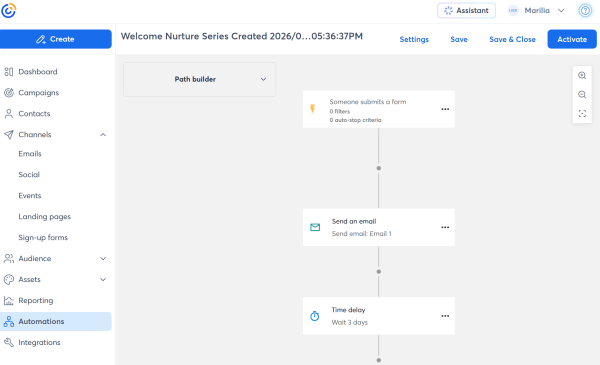The width and height of the screenshot is (600, 365).
Task: Open options menu for Time delay step
Action: coord(445,316)
